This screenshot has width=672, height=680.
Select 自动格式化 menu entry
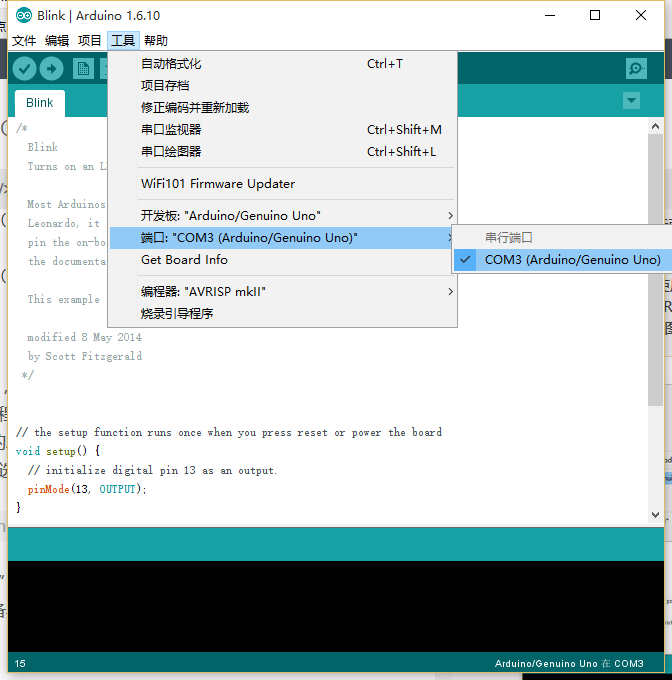point(282,64)
